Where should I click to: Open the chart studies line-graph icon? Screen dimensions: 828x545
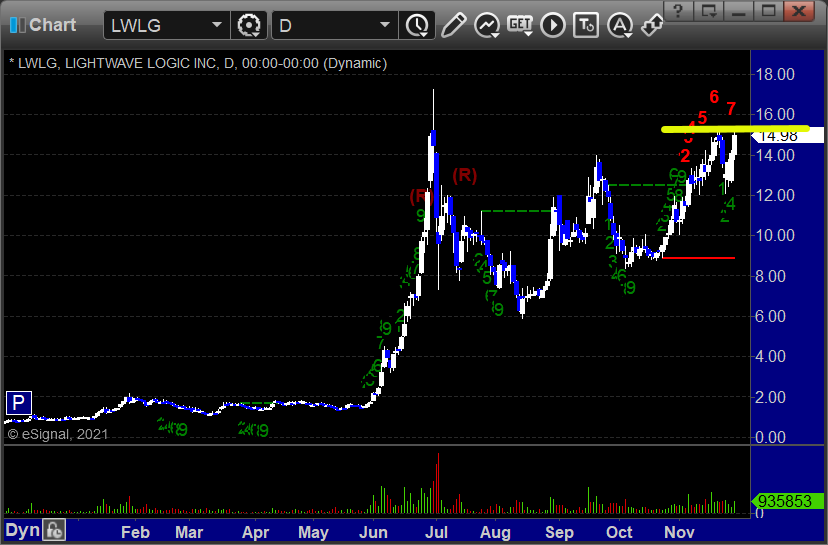487,25
